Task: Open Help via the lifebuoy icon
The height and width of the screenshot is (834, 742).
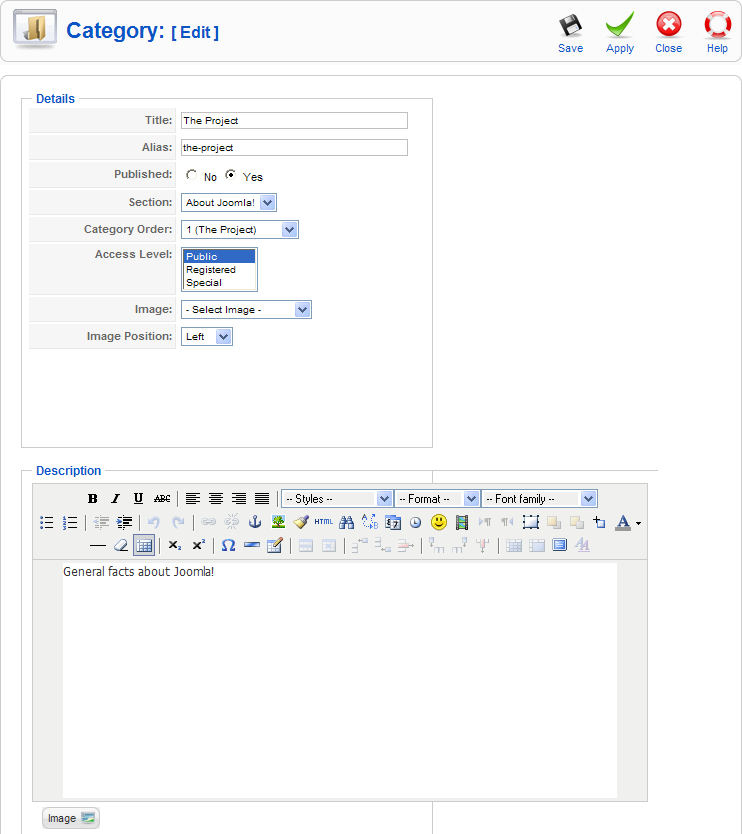Action: 717,31
